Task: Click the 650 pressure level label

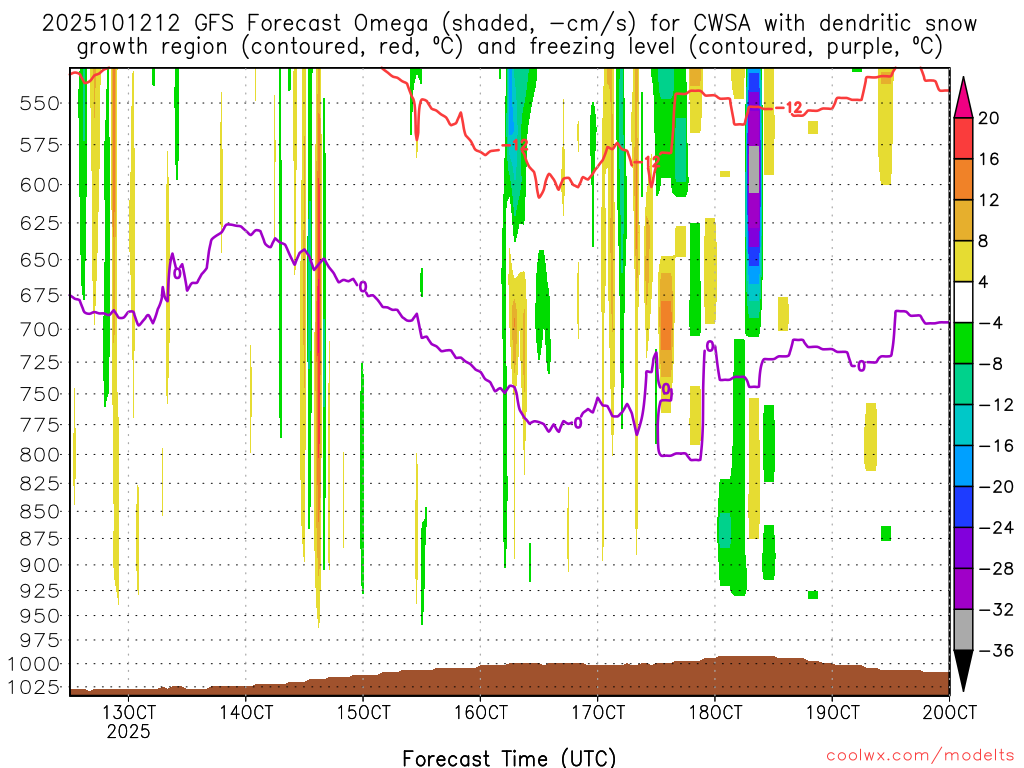Action: click(40, 260)
